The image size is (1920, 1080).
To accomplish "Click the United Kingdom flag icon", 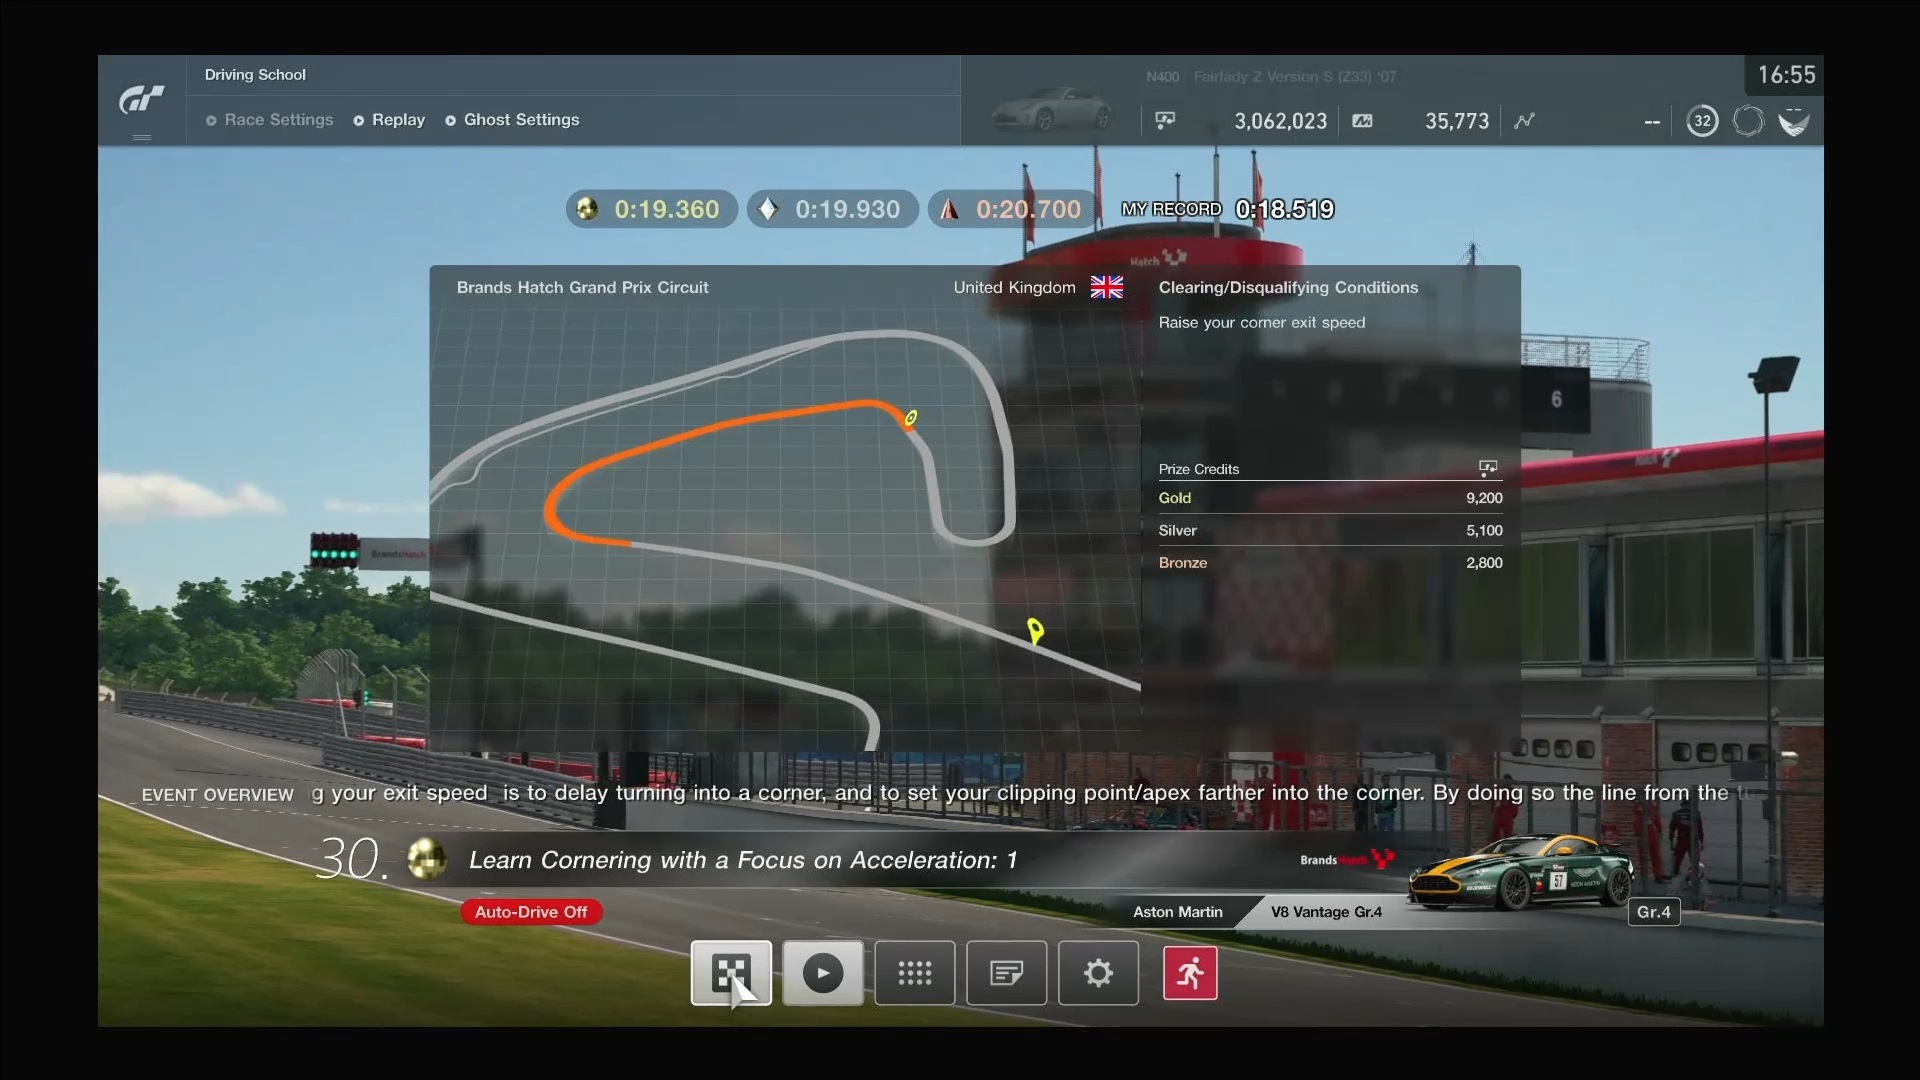I will [1106, 287].
